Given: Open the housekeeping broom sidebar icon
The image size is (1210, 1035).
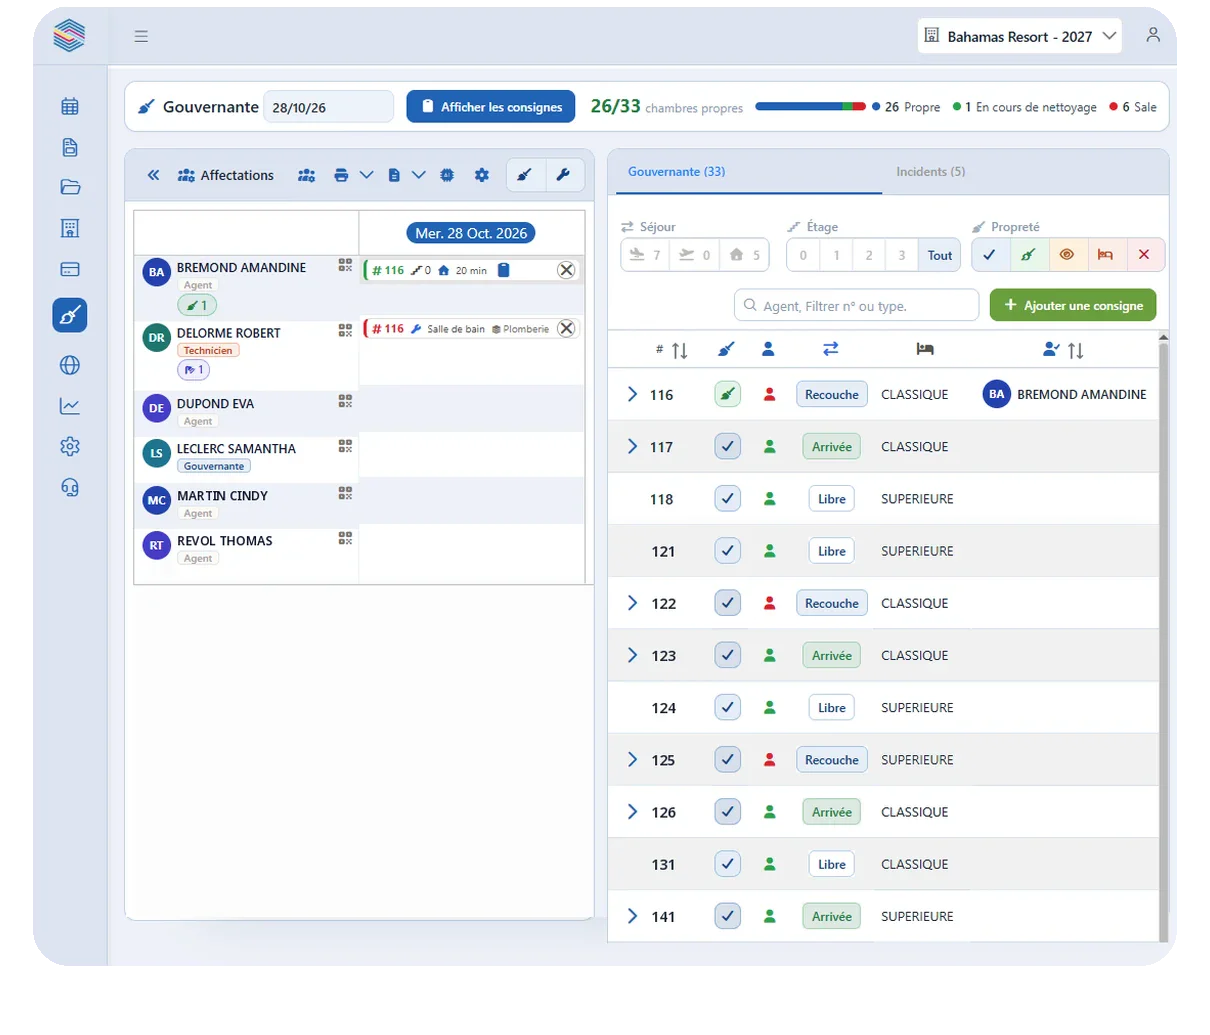Looking at the screenshot, I should 70,316.
